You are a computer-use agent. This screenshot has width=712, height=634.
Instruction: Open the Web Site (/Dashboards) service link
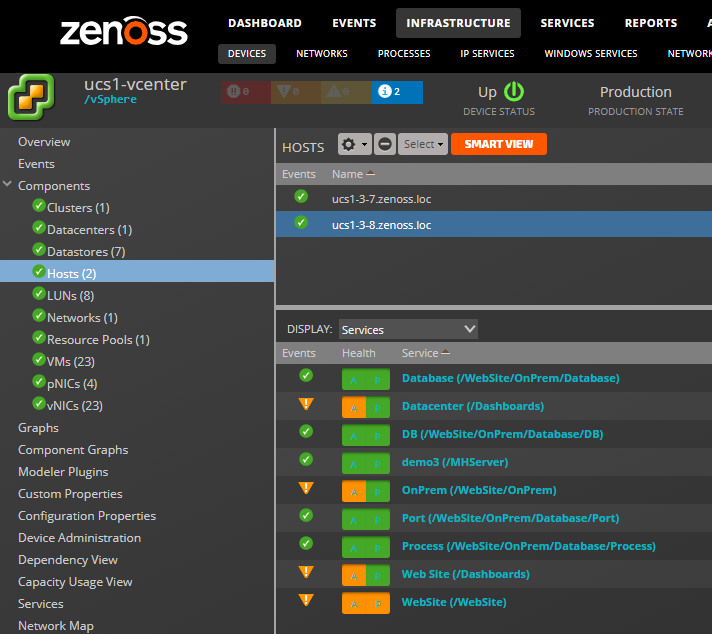(x=465, y=575)
